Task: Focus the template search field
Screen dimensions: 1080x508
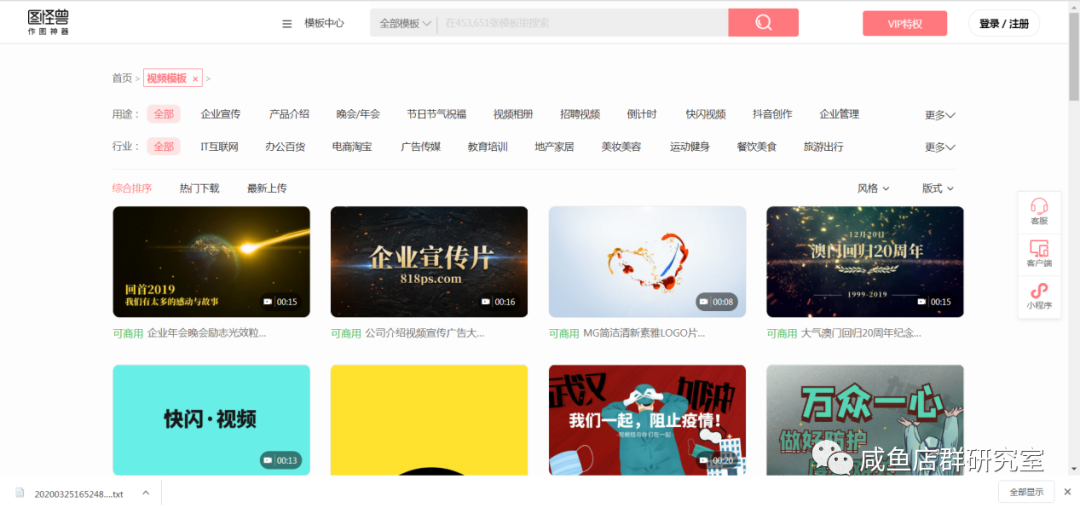Action: point(583,23)
